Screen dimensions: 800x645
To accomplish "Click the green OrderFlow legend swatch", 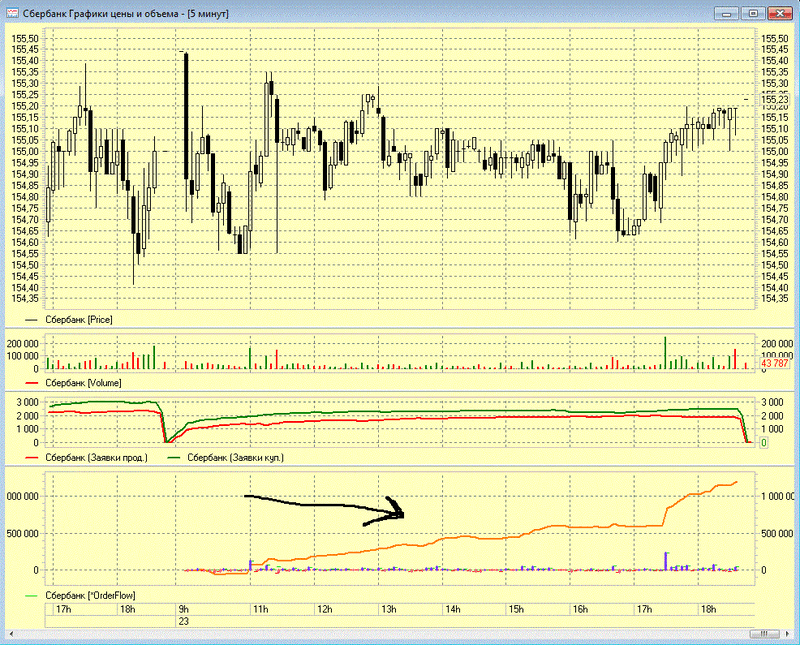I will [32, 596].
